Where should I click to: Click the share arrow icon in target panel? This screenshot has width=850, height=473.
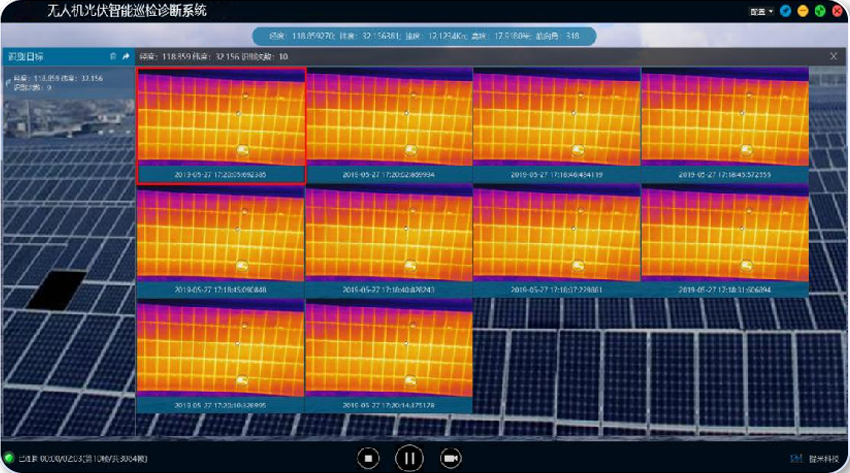126,56
